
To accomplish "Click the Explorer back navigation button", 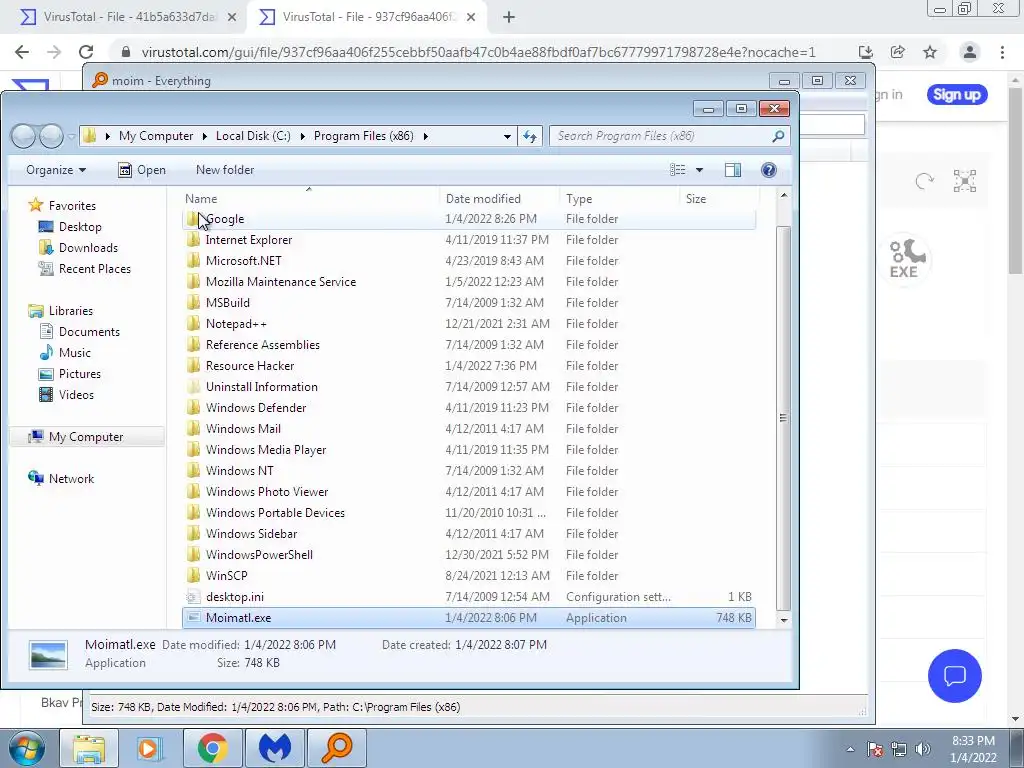I will [24, 136].
